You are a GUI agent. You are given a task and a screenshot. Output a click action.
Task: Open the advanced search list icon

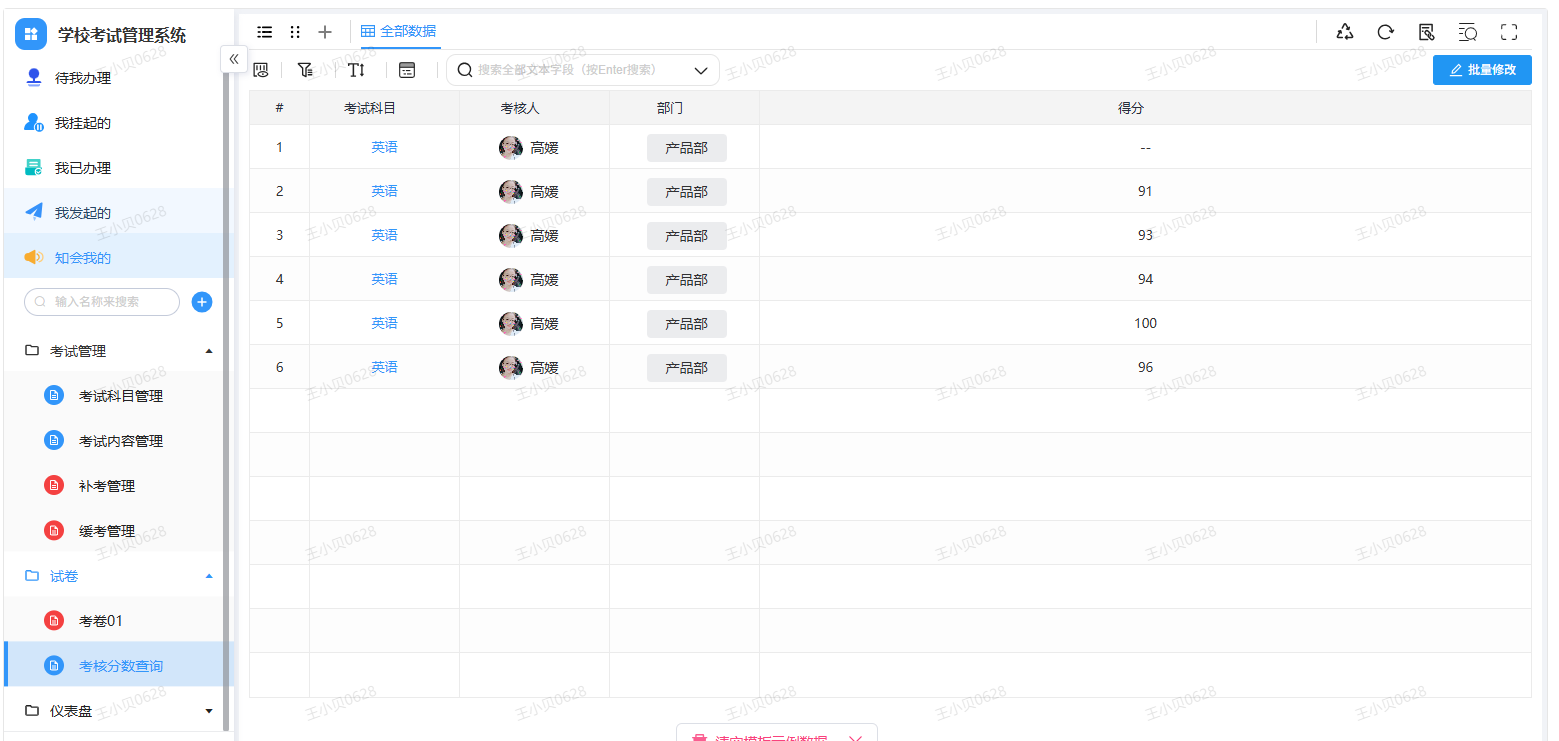pos(1468,32)
